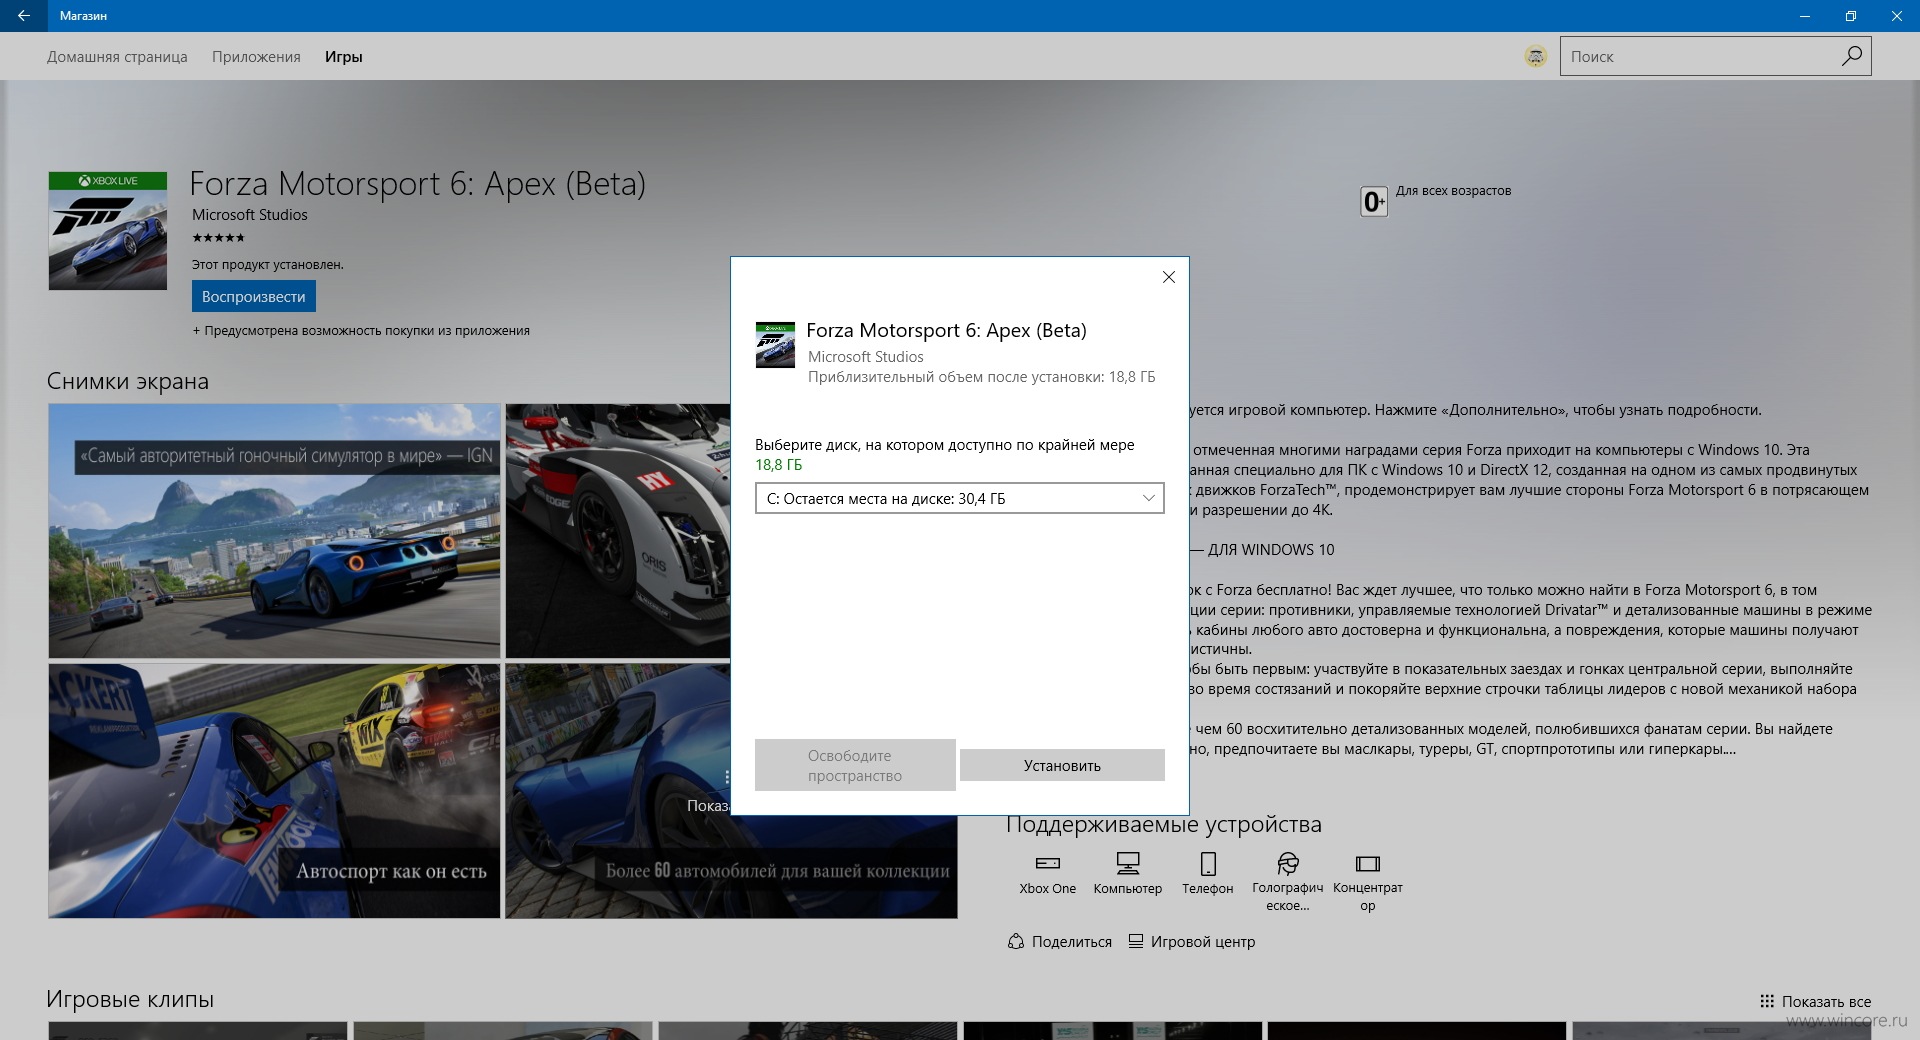This screenshot has width=1920, height=1040.
Task: Open the Домашняя страница tab
Action: [117, 57]
